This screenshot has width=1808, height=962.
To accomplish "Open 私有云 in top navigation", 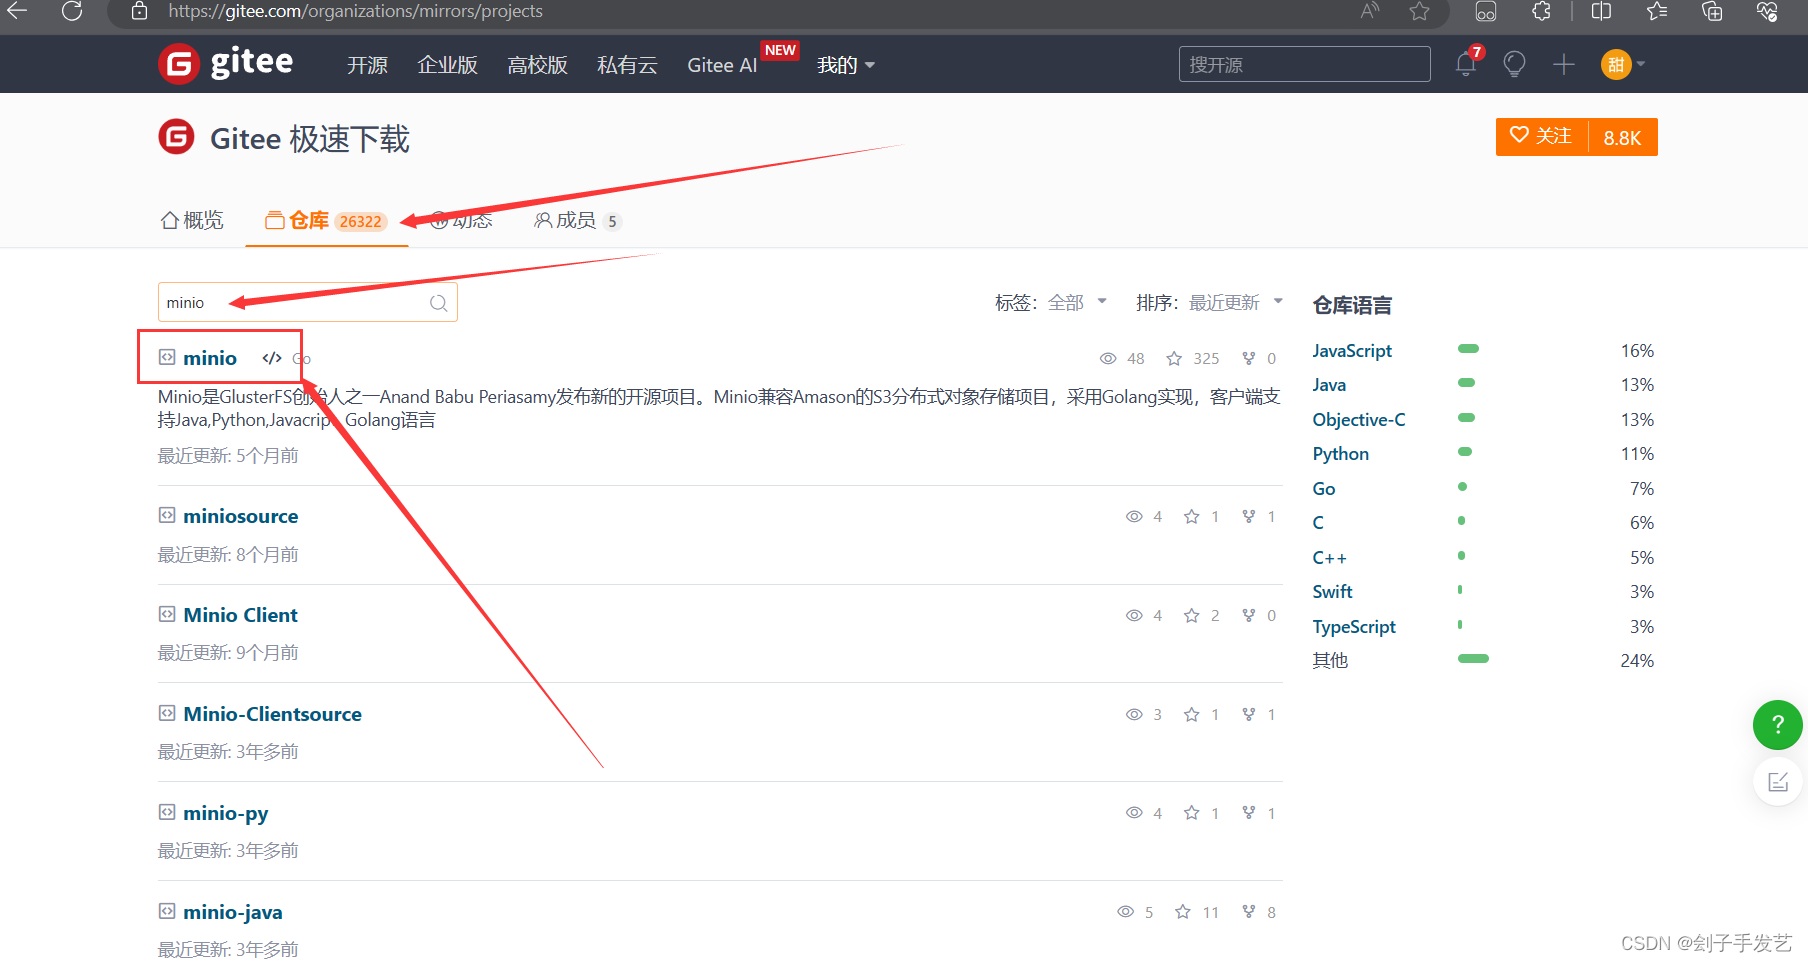I will (627, 65).
